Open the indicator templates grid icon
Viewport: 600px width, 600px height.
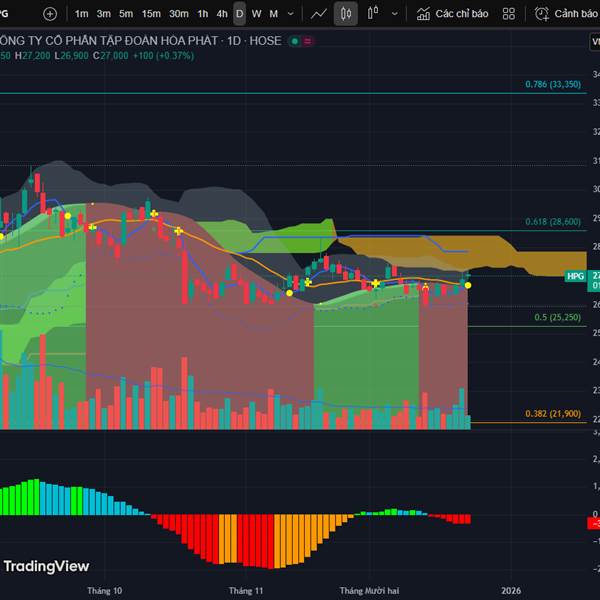[509, 14]
